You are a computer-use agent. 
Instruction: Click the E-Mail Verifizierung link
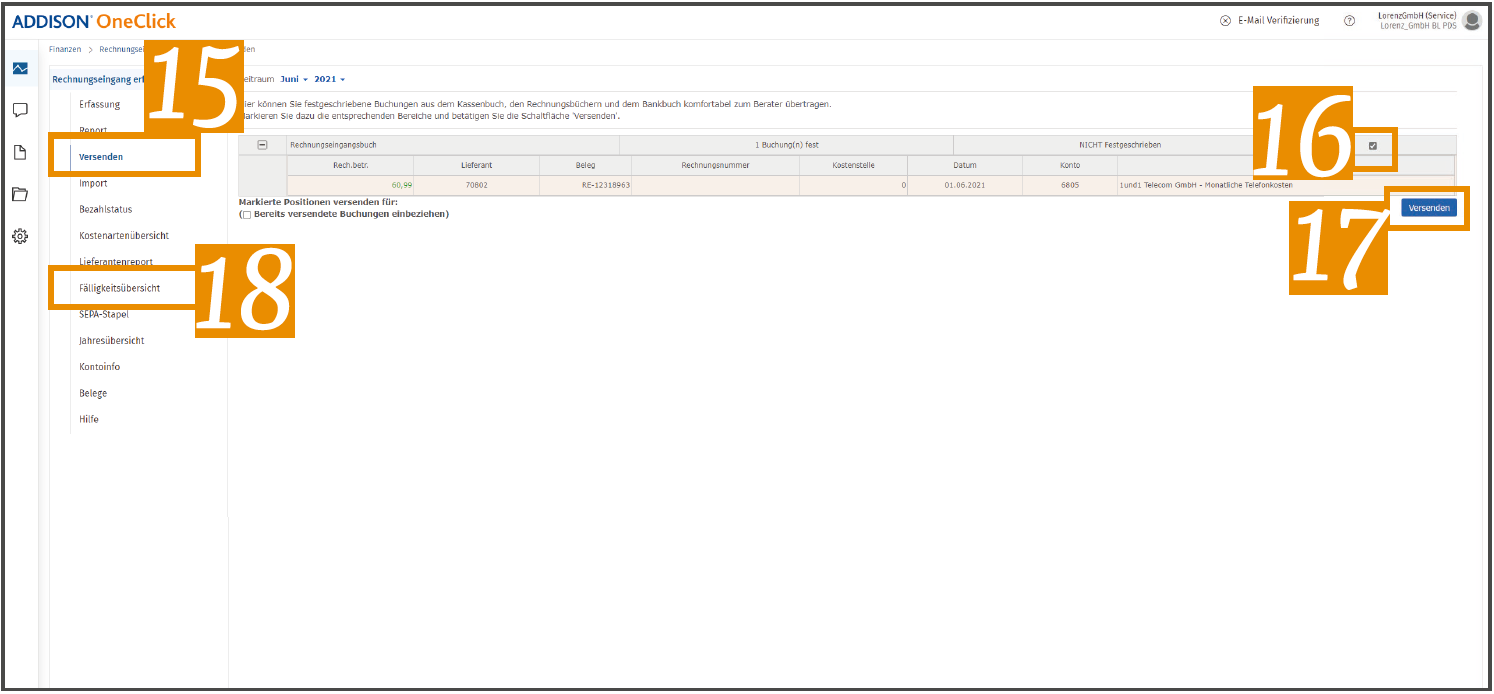(x=1278, y=21)
